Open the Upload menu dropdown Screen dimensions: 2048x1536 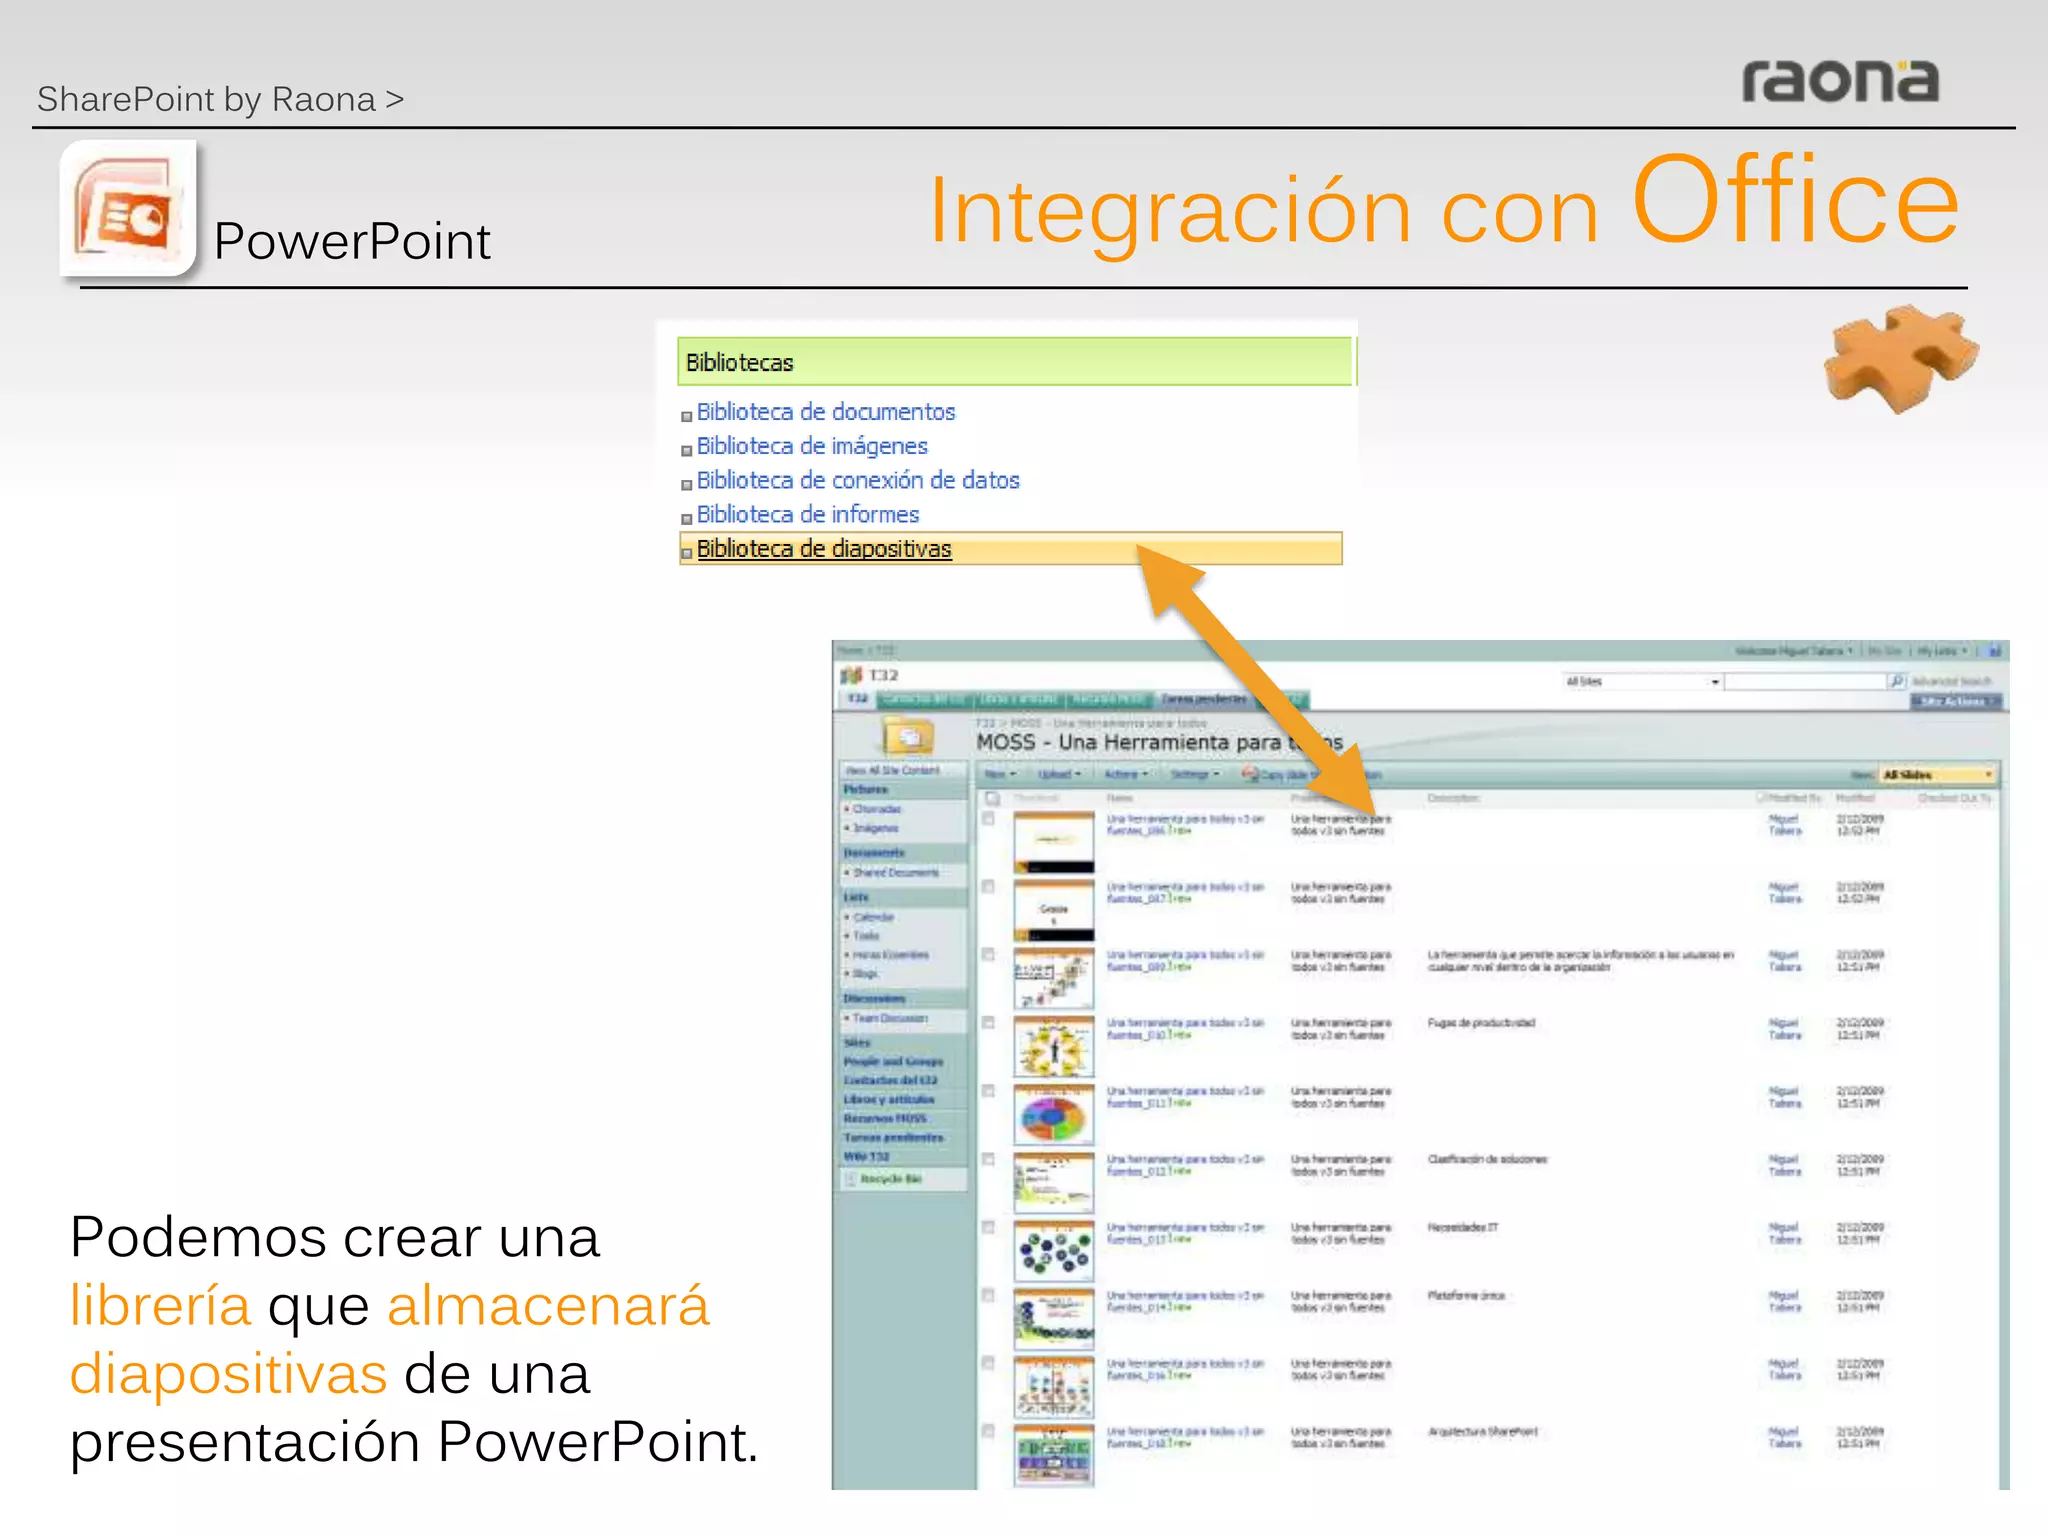[x=1060, y=774]
